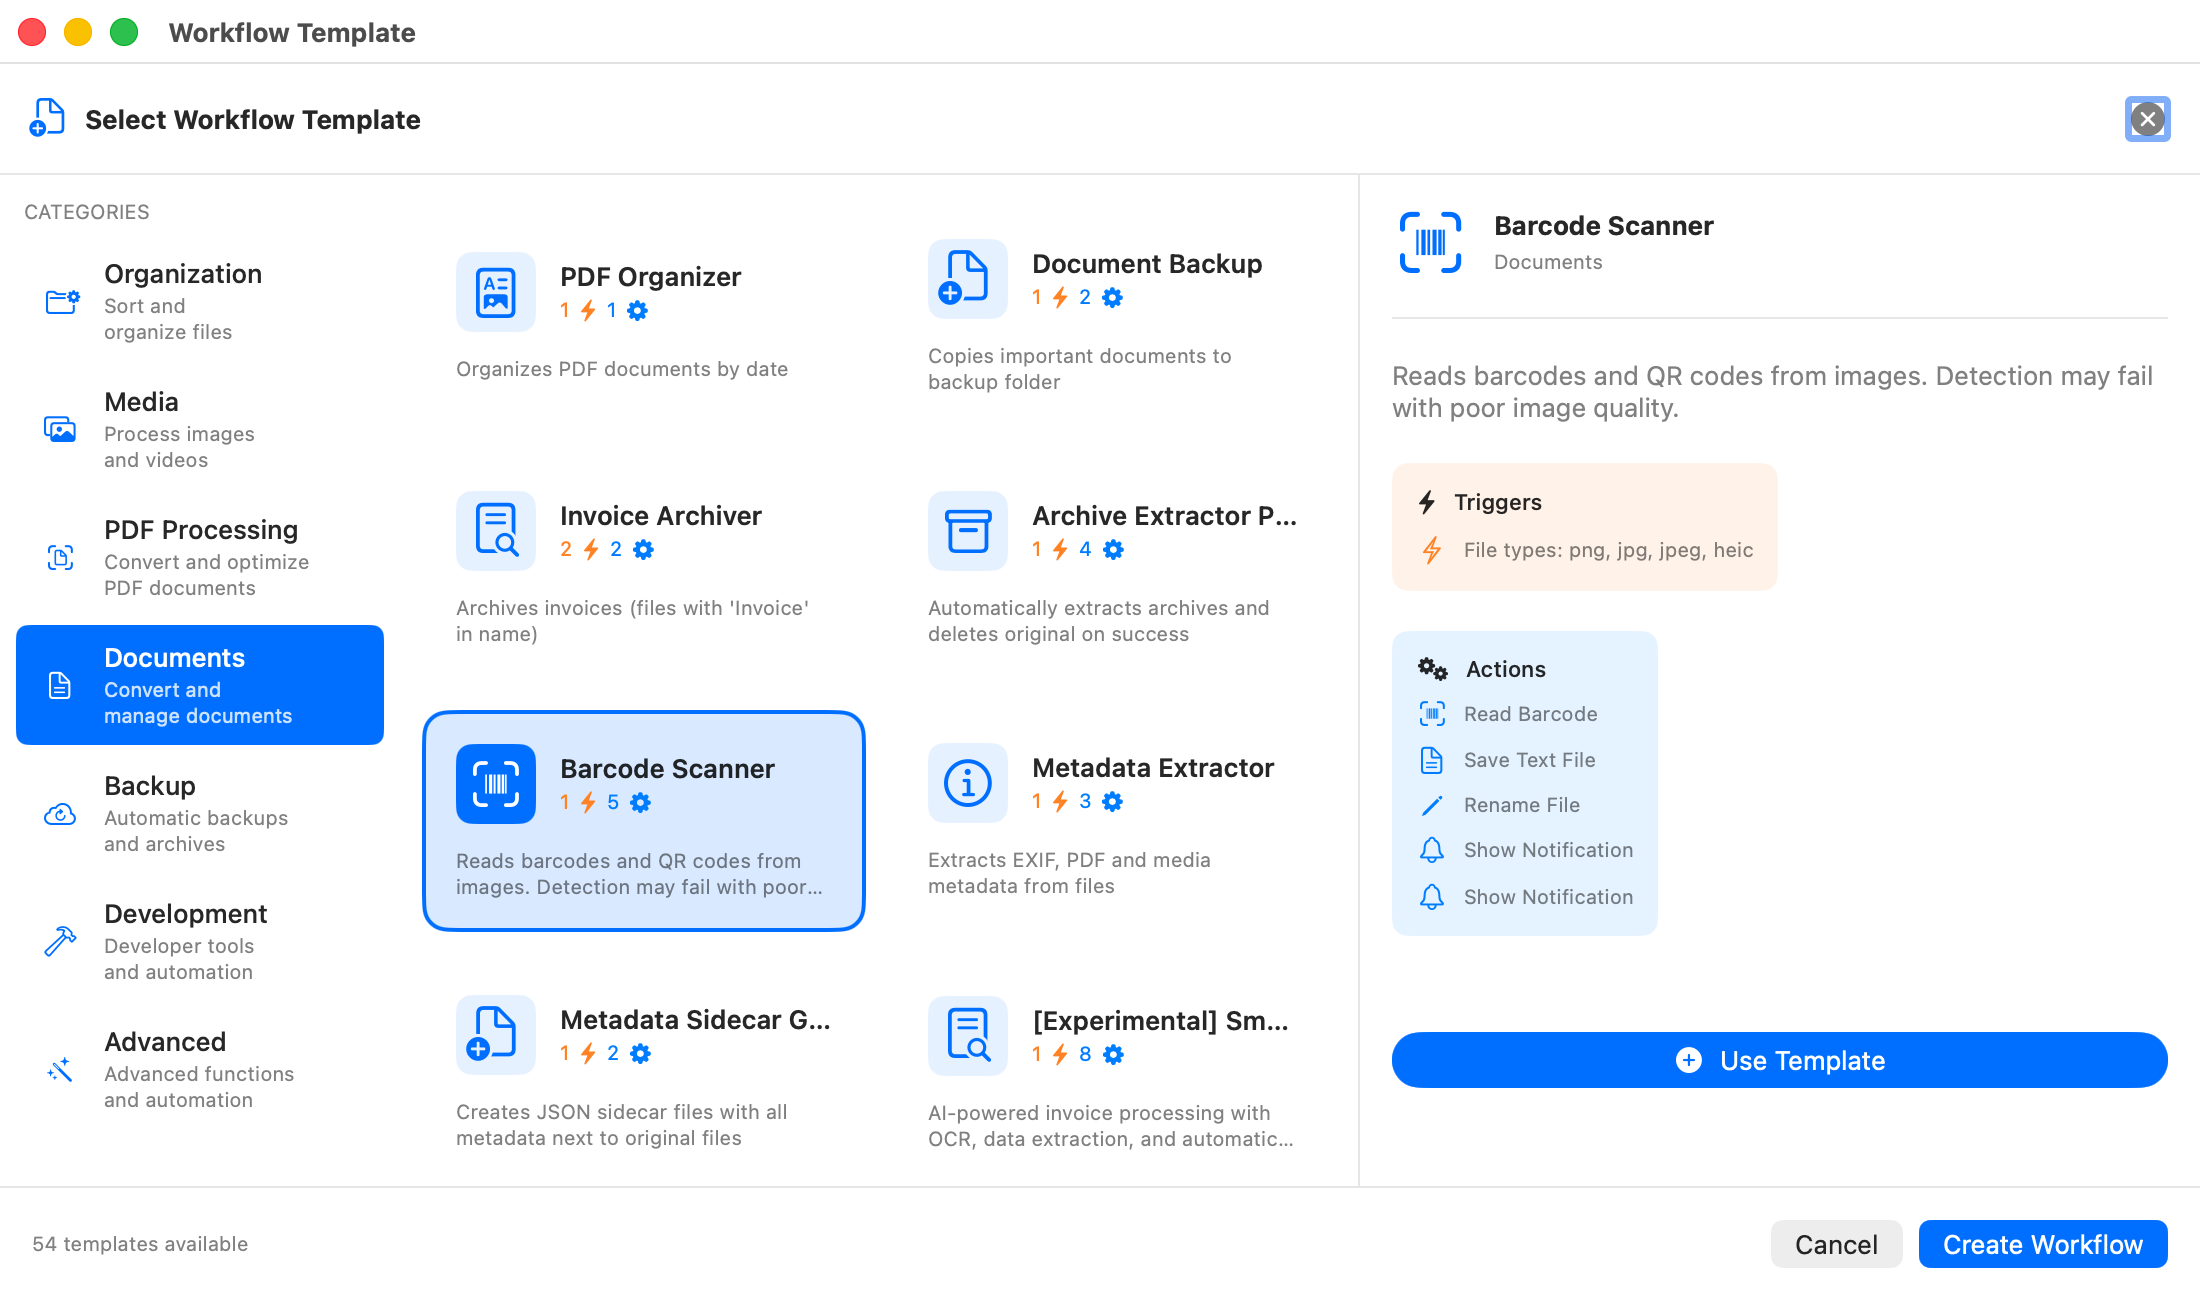Cancel the template selection
Viewport: 2200px width, 1300px height.
tap(1836, 1244)
